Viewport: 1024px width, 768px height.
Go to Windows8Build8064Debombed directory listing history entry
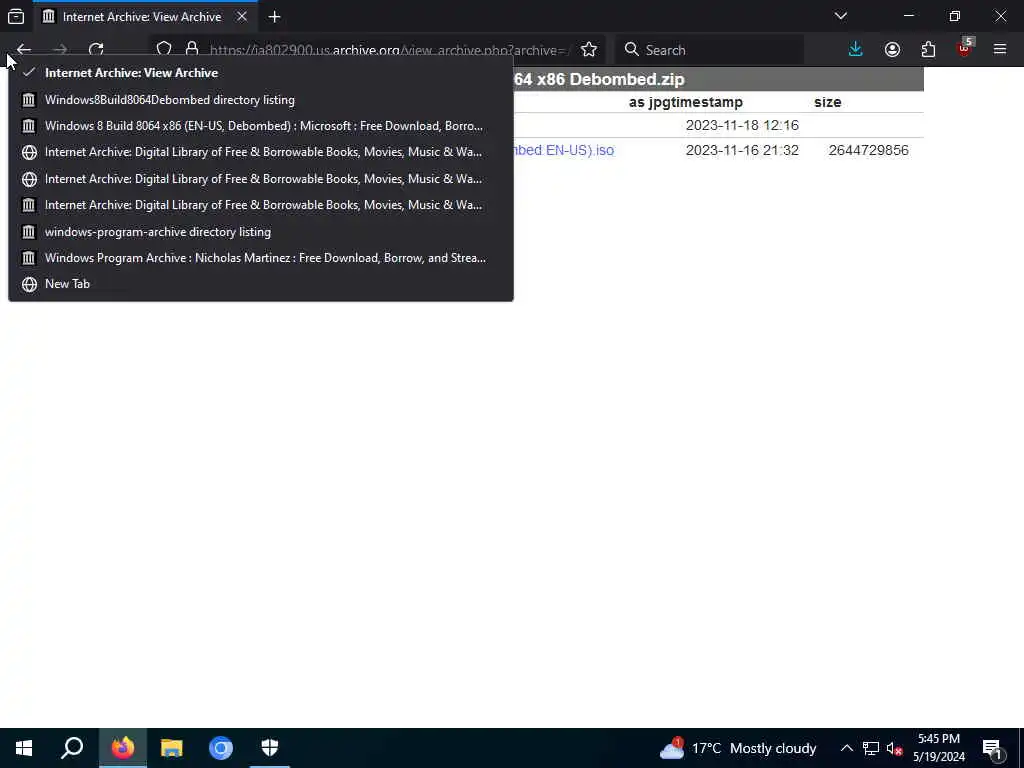261,100
